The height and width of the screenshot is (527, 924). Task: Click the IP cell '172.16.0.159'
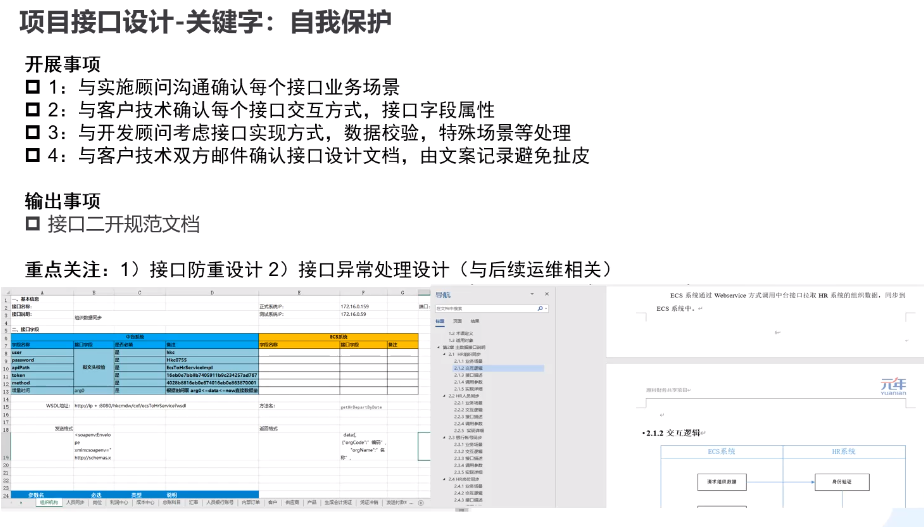(x=363, y=307)
